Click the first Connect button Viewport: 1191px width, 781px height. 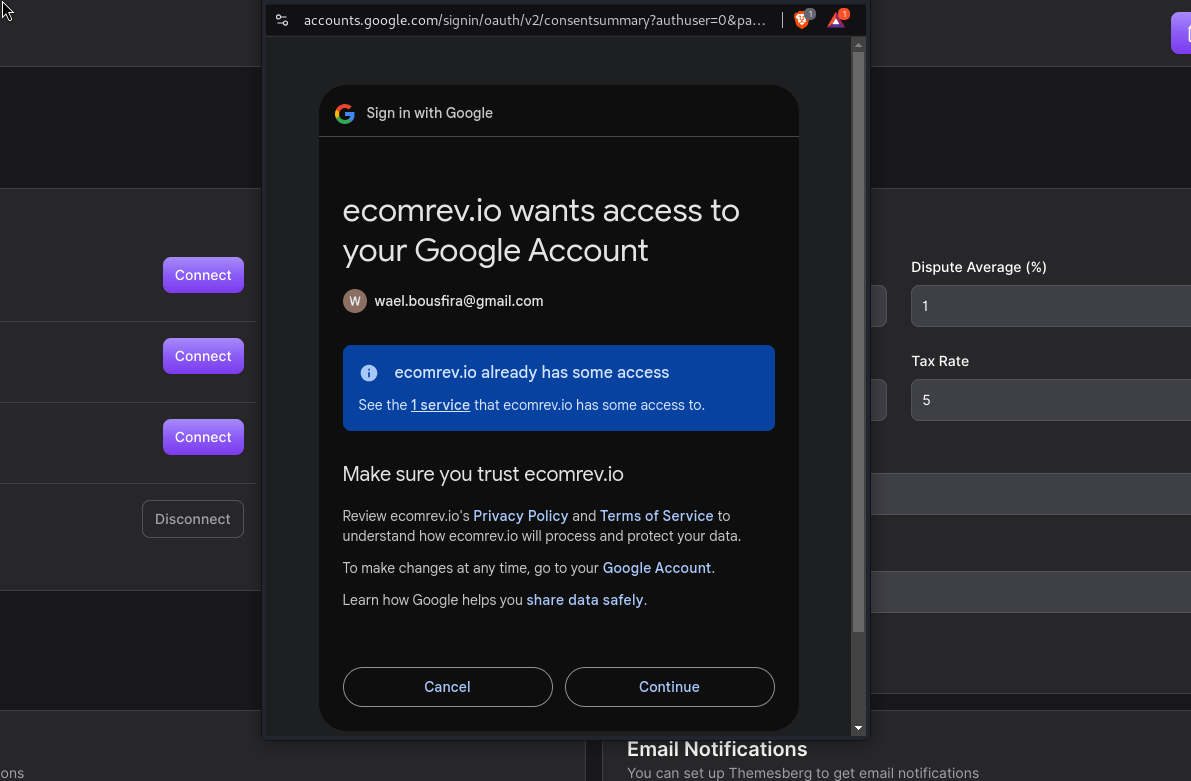click(203, 275)
